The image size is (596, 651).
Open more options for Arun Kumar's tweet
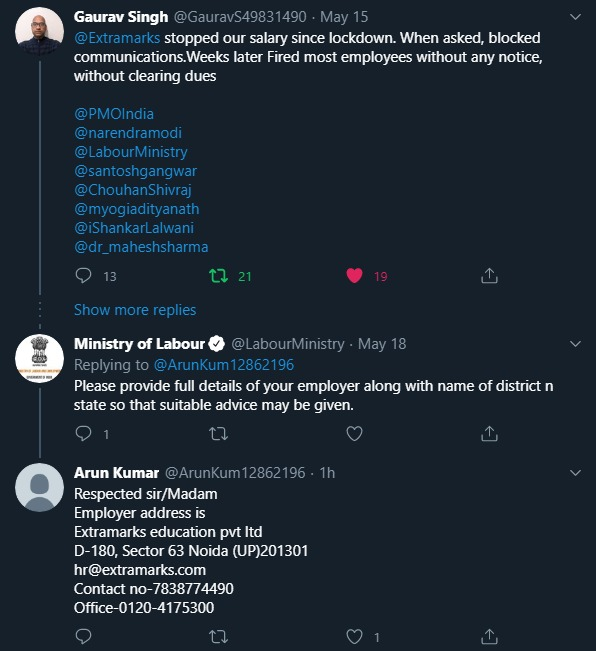[575, 473]
